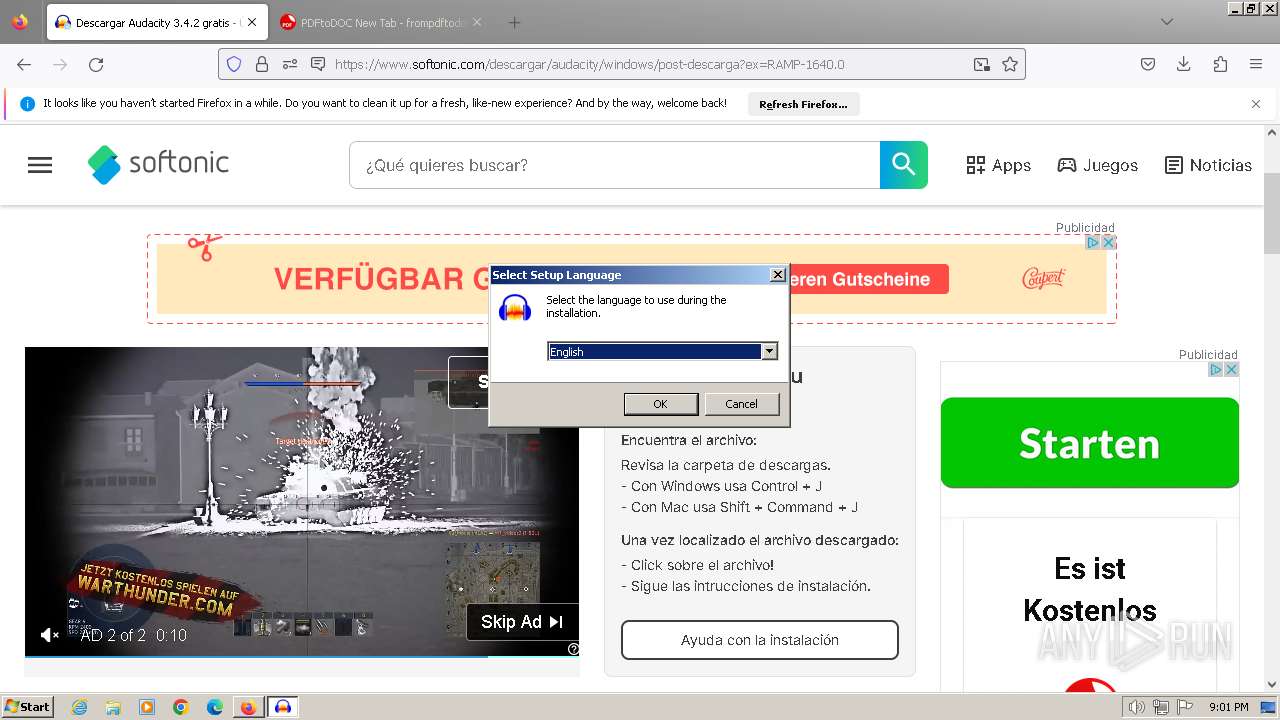Screen dimensions: 1280x720
Task: Open the English language dropdown
Action: [x=769, y=351]
